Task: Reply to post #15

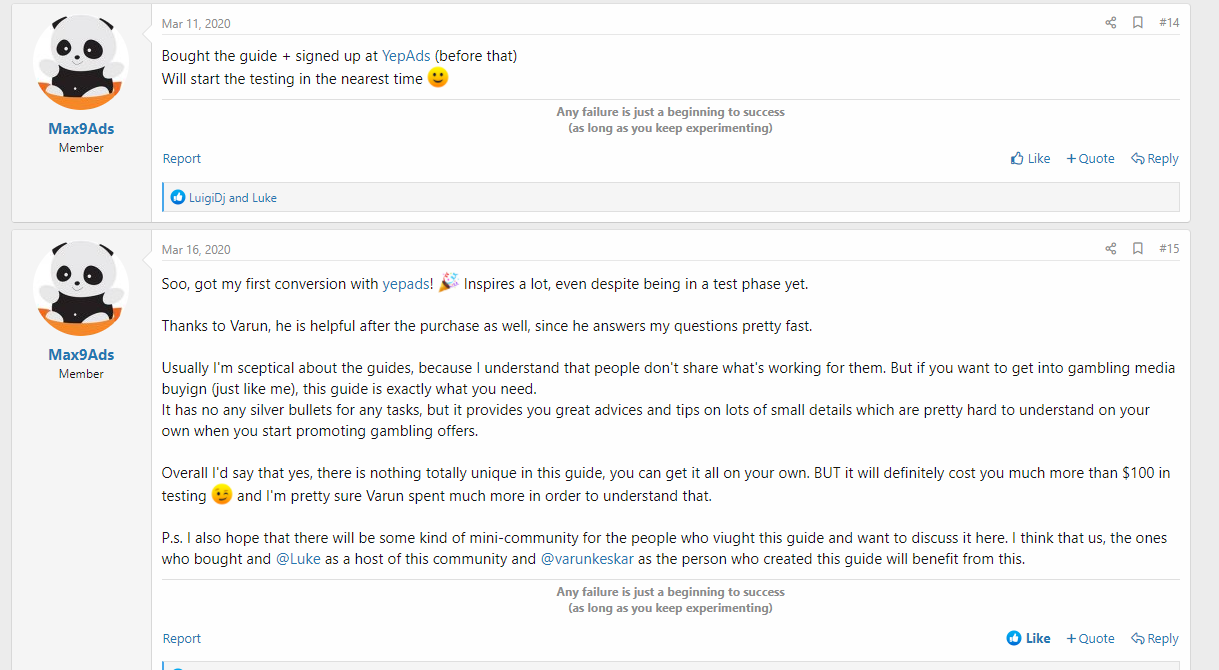Action: coord(1155,639)
